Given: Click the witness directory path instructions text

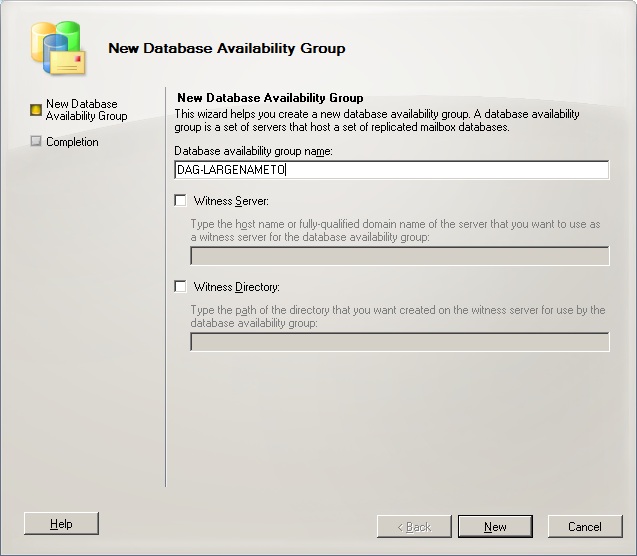Looking at the screenshot, I should coord(397,316).
